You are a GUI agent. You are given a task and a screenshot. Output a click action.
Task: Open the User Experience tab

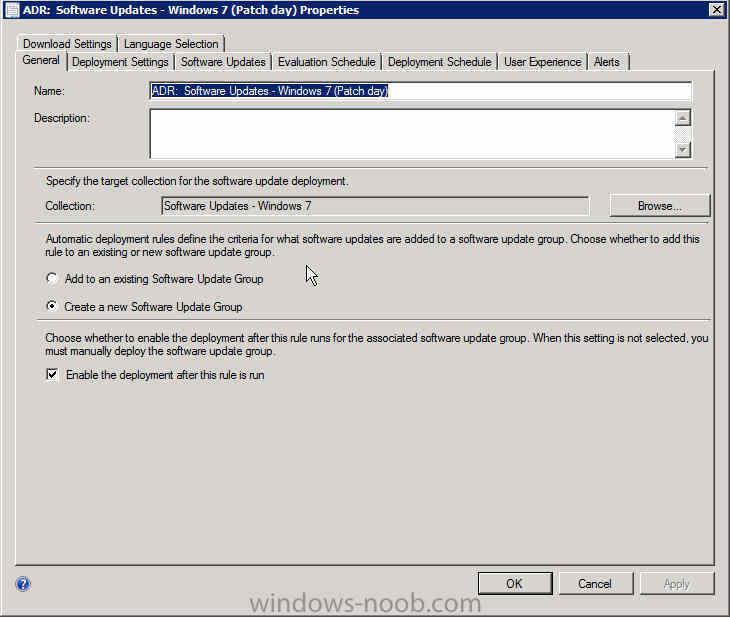coord(542,62)
